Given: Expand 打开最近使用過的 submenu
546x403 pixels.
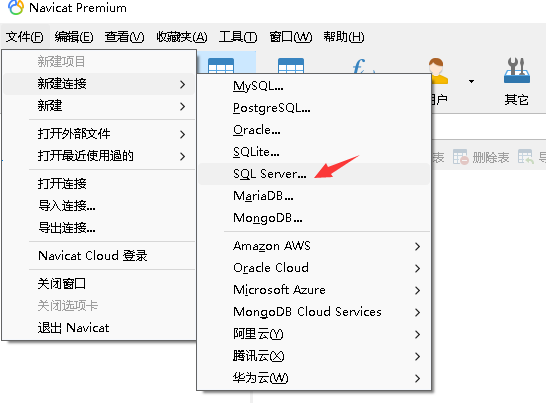Looking at the screenshot, I should tap(99, 156).
